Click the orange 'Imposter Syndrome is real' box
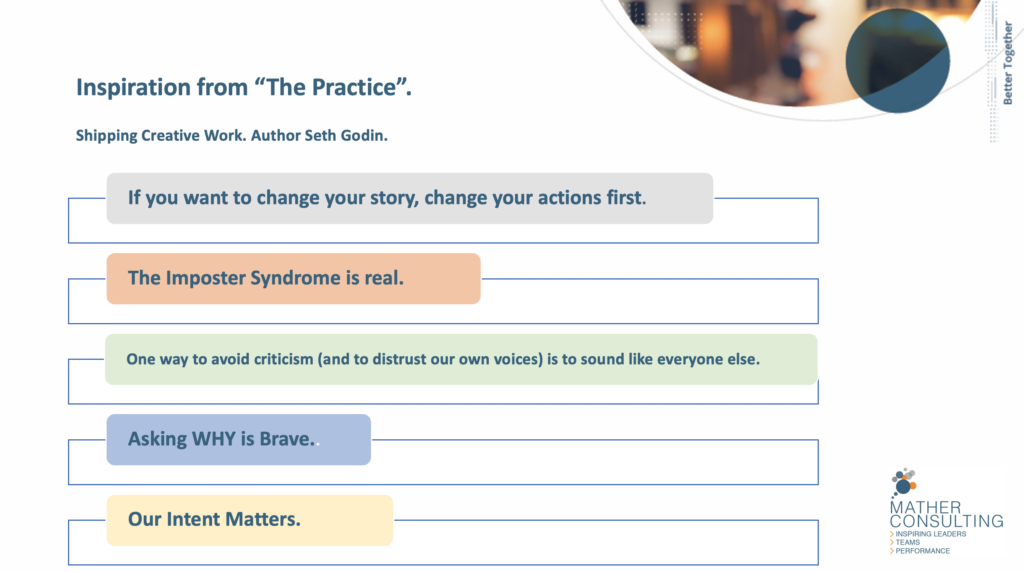The image size is (1024, 572). [293, 278]
